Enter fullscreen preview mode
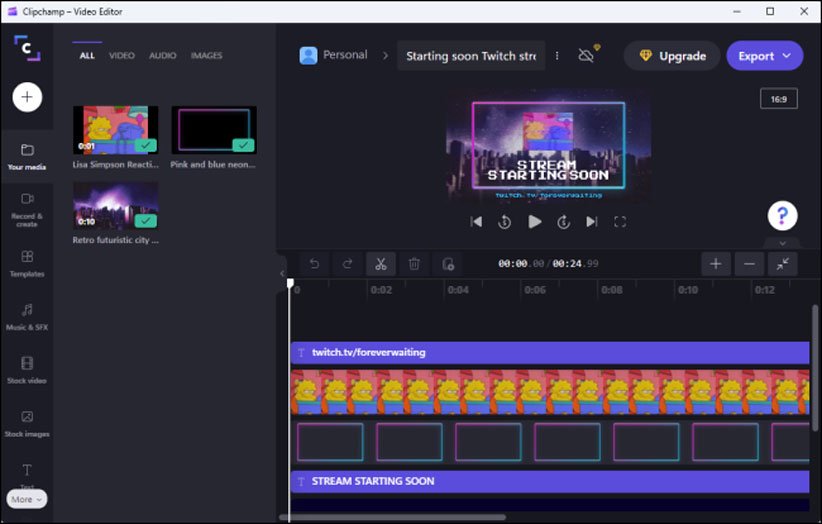The height and width of the screenshot is (524, 822). [x=620, y=222]
